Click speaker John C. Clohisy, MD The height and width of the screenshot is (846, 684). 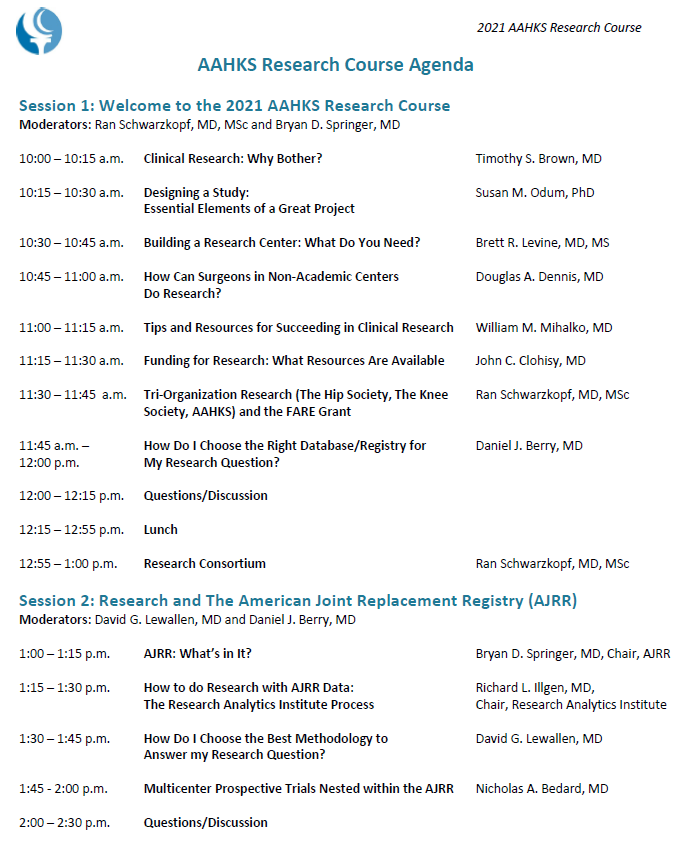(x=530, y=360)
